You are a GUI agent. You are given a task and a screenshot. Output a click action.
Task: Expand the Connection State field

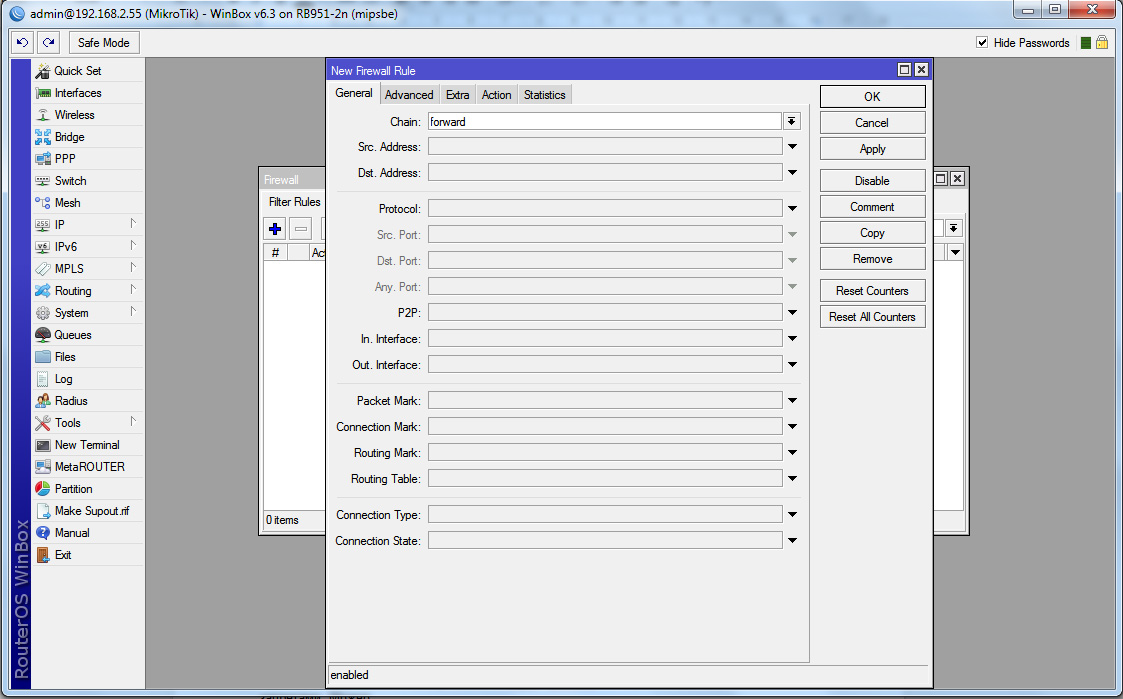click(x=792, y=541)
